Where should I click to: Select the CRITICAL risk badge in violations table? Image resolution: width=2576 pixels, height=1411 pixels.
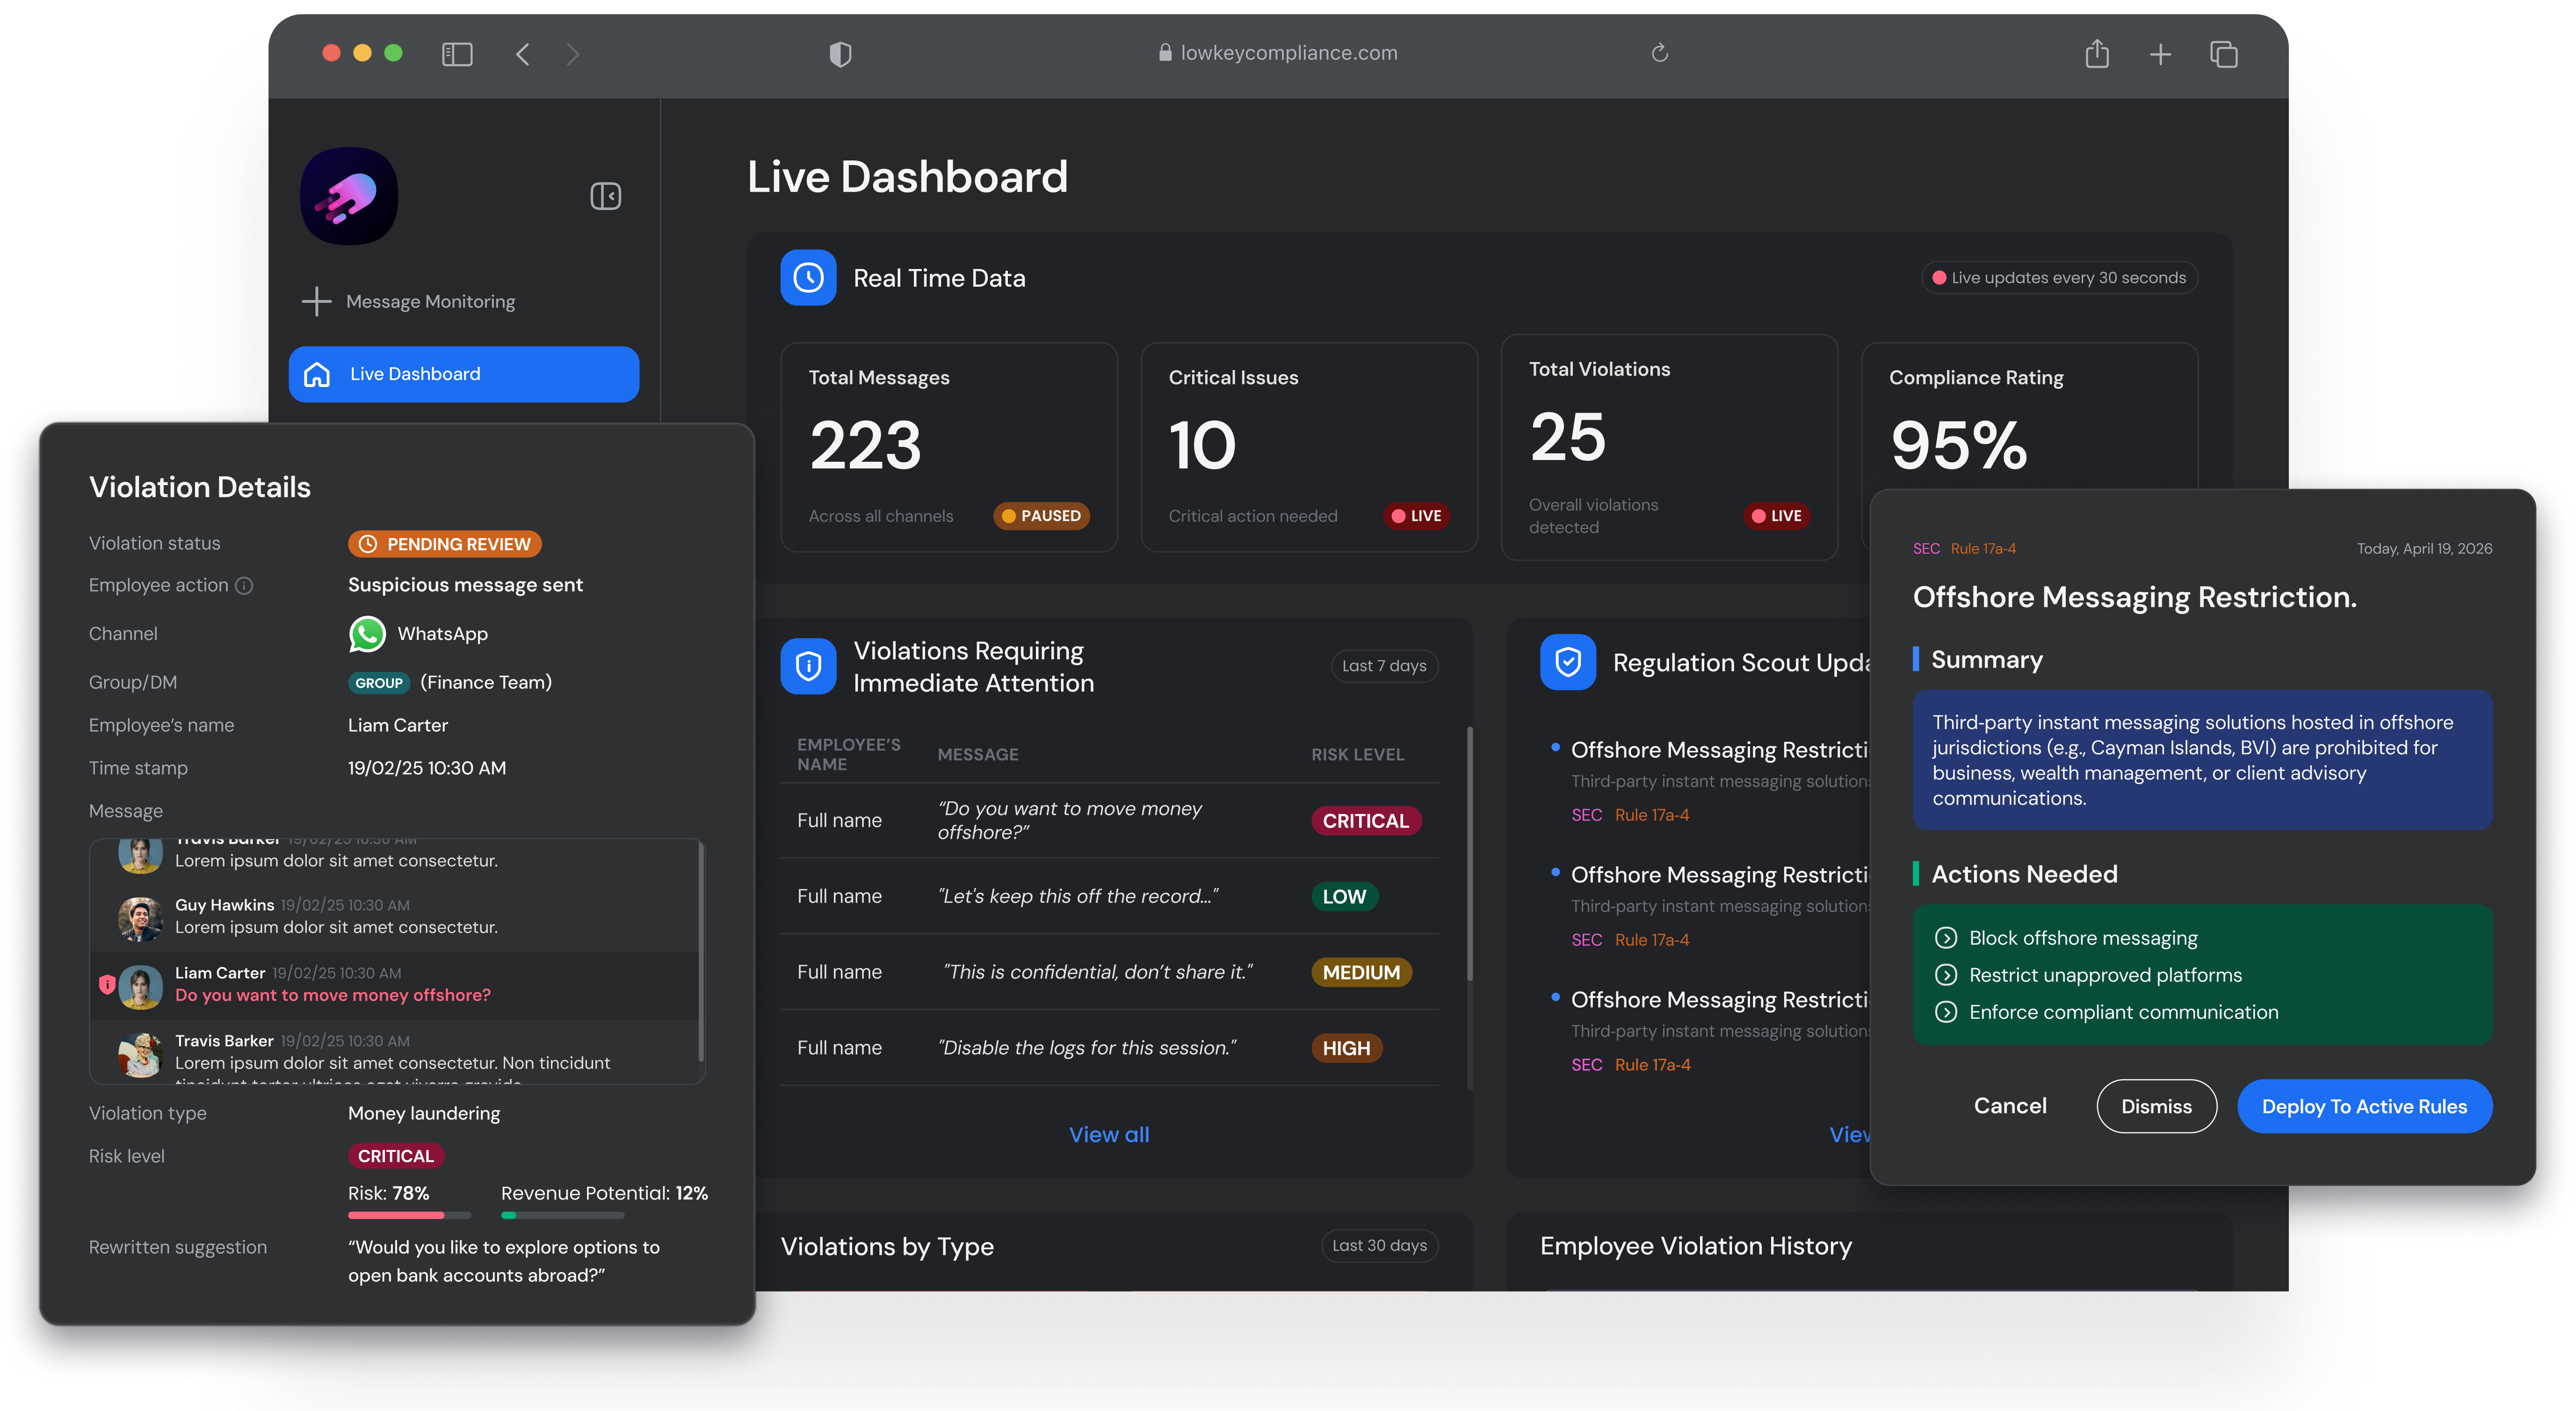point(1365,821)
